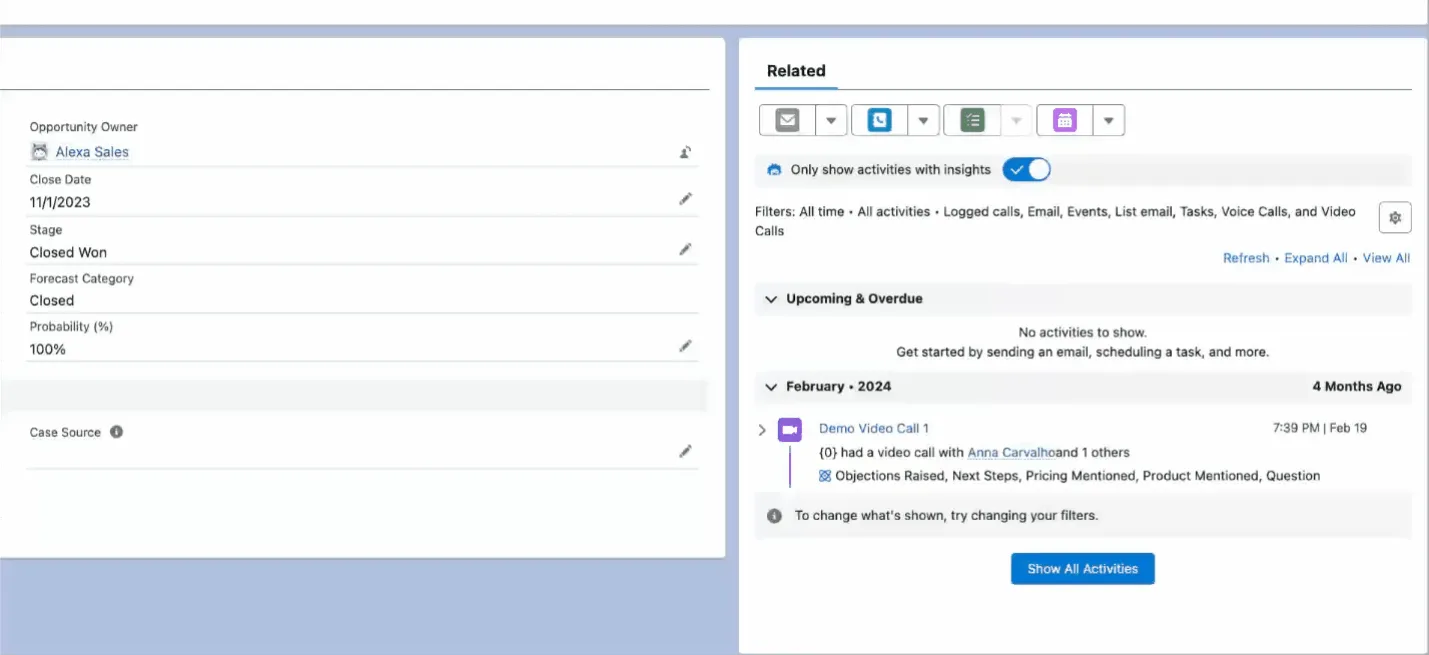The height and width of the screenshot is (655, 1429).
Task: Click the 4 Months Ago label
Action: coord(1357,387)
